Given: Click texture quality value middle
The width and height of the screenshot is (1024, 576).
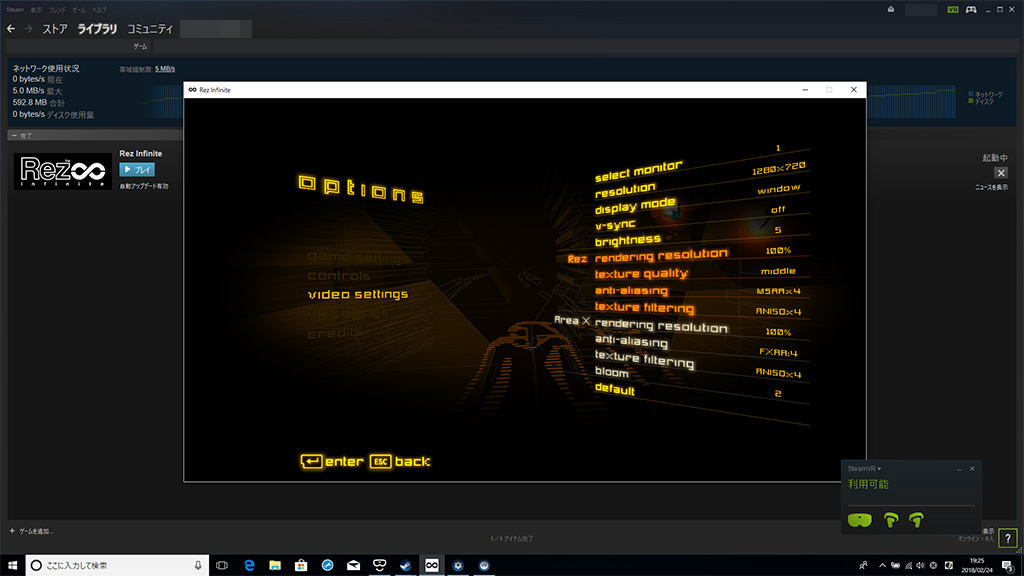Looking at the screenshot, I should pos(778,271).
